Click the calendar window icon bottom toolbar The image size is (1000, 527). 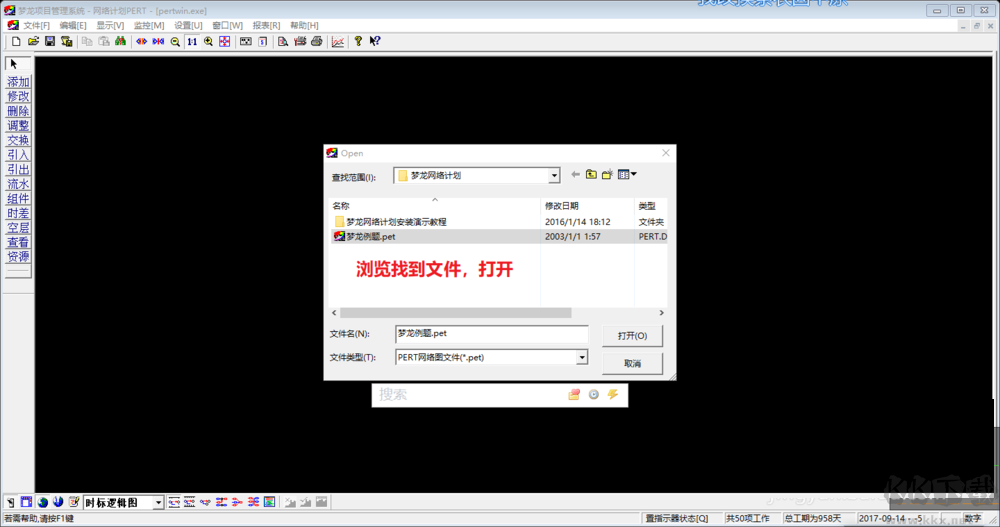[26, 502]
